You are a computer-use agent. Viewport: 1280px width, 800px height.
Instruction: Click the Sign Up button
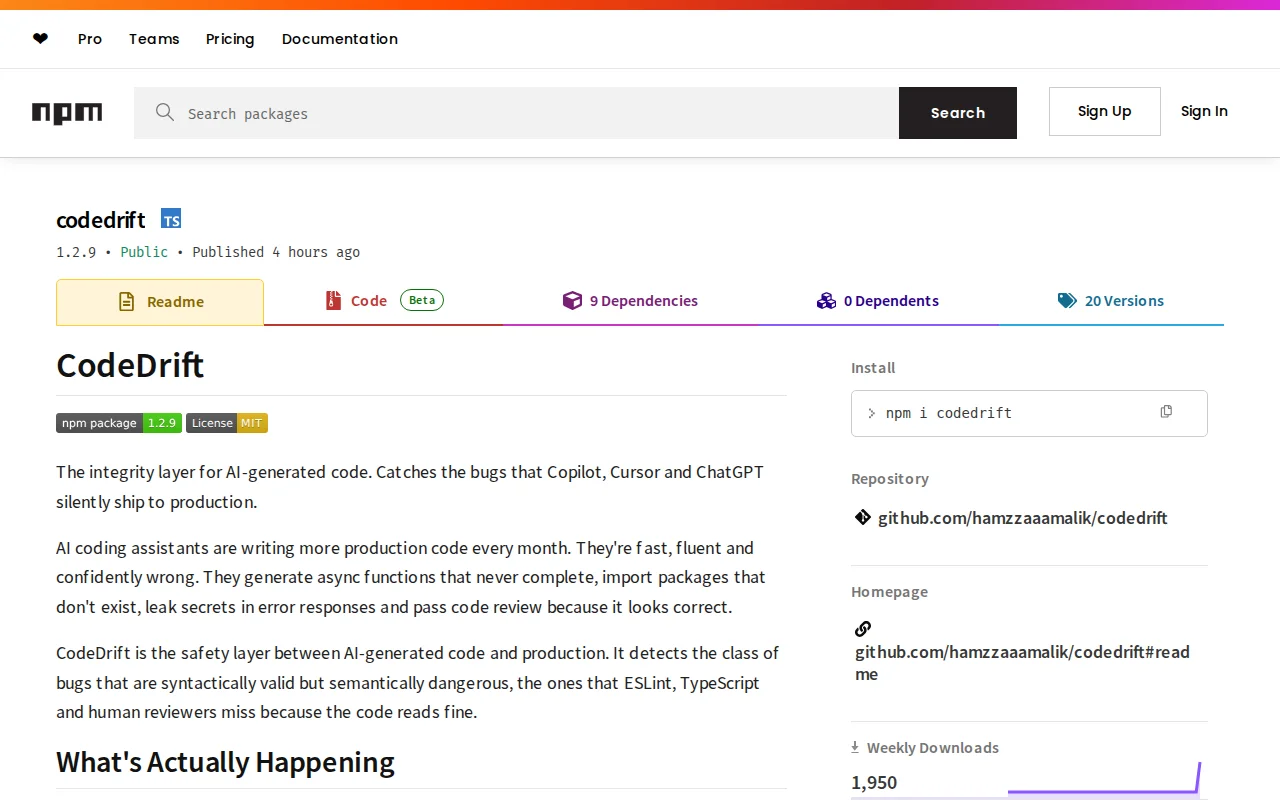point(1105,111)
